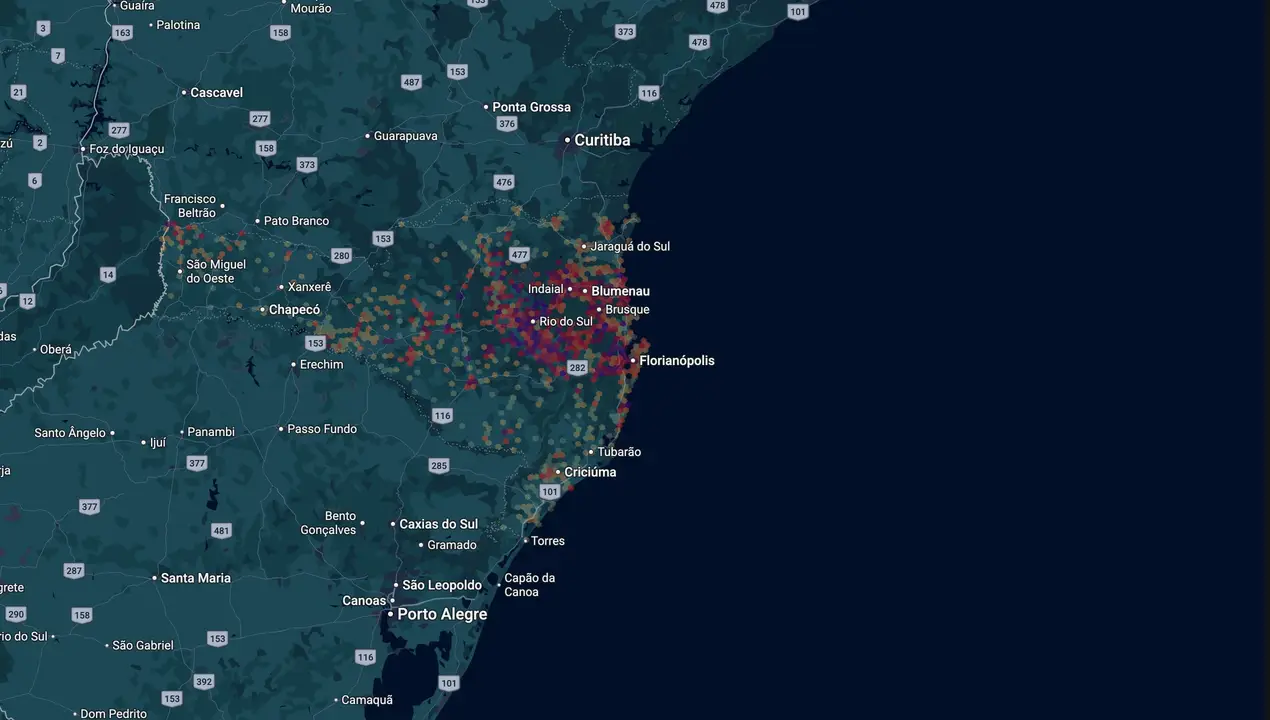This screenshot has width=1270, height=720.
Task: Click the Camaquã town label
Action: tap(367, 700)
